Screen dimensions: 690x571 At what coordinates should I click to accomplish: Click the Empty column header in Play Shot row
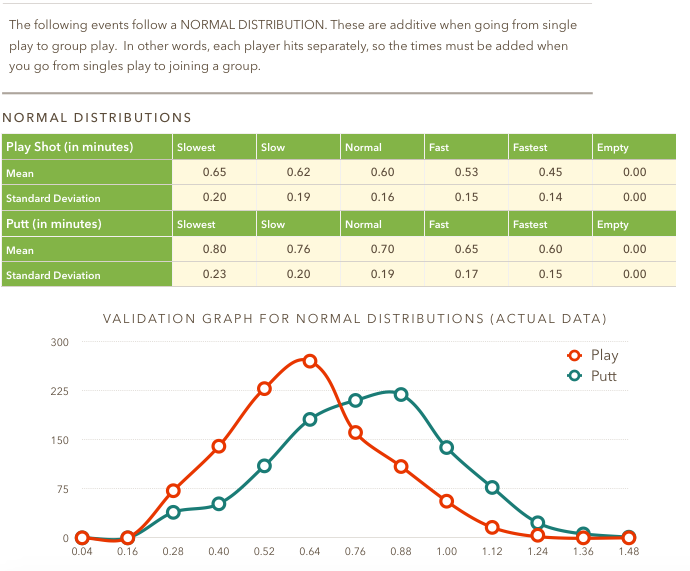[612, 147]
